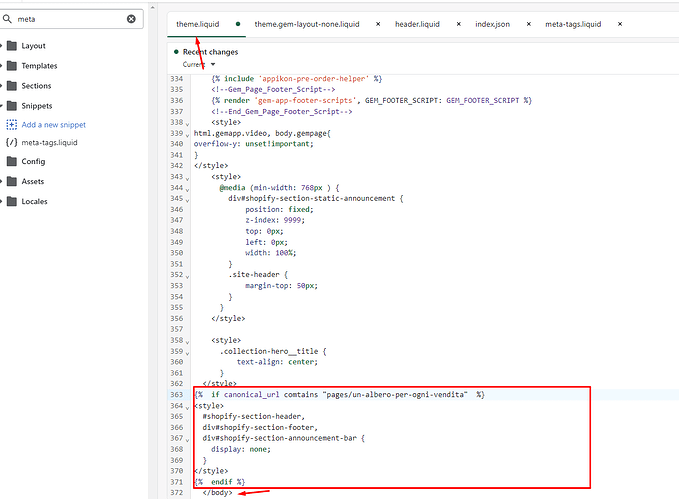Switch to the header.liquid tab
The height and width of the screenshot is (499, 679).
(x=417, y=24)
